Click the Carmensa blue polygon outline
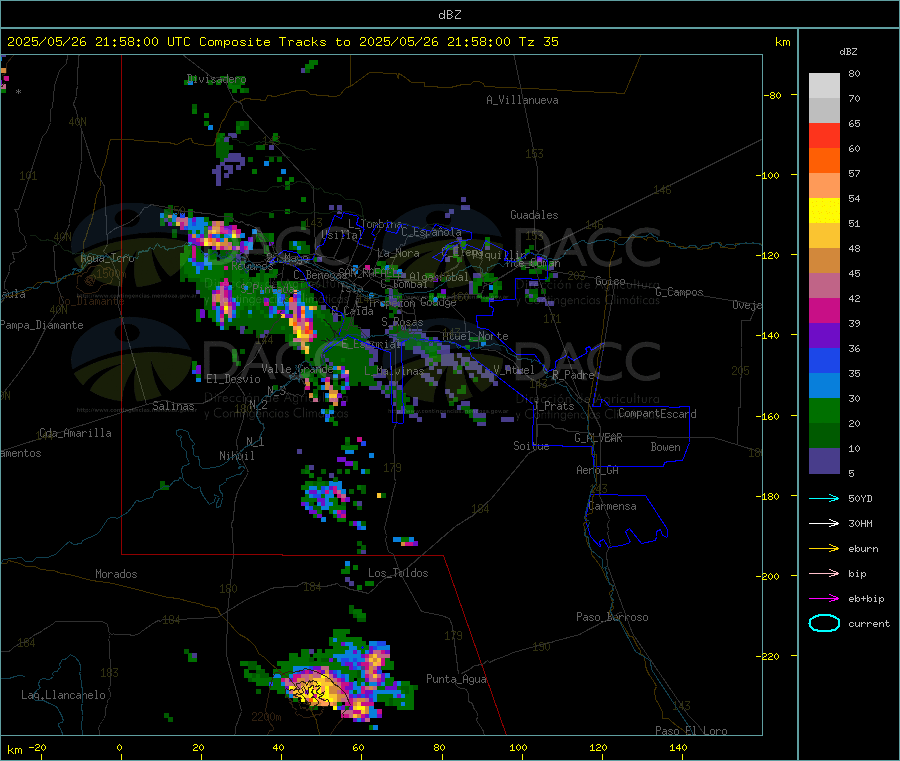Viewport: 900px width, 761px height. (626, 521)
